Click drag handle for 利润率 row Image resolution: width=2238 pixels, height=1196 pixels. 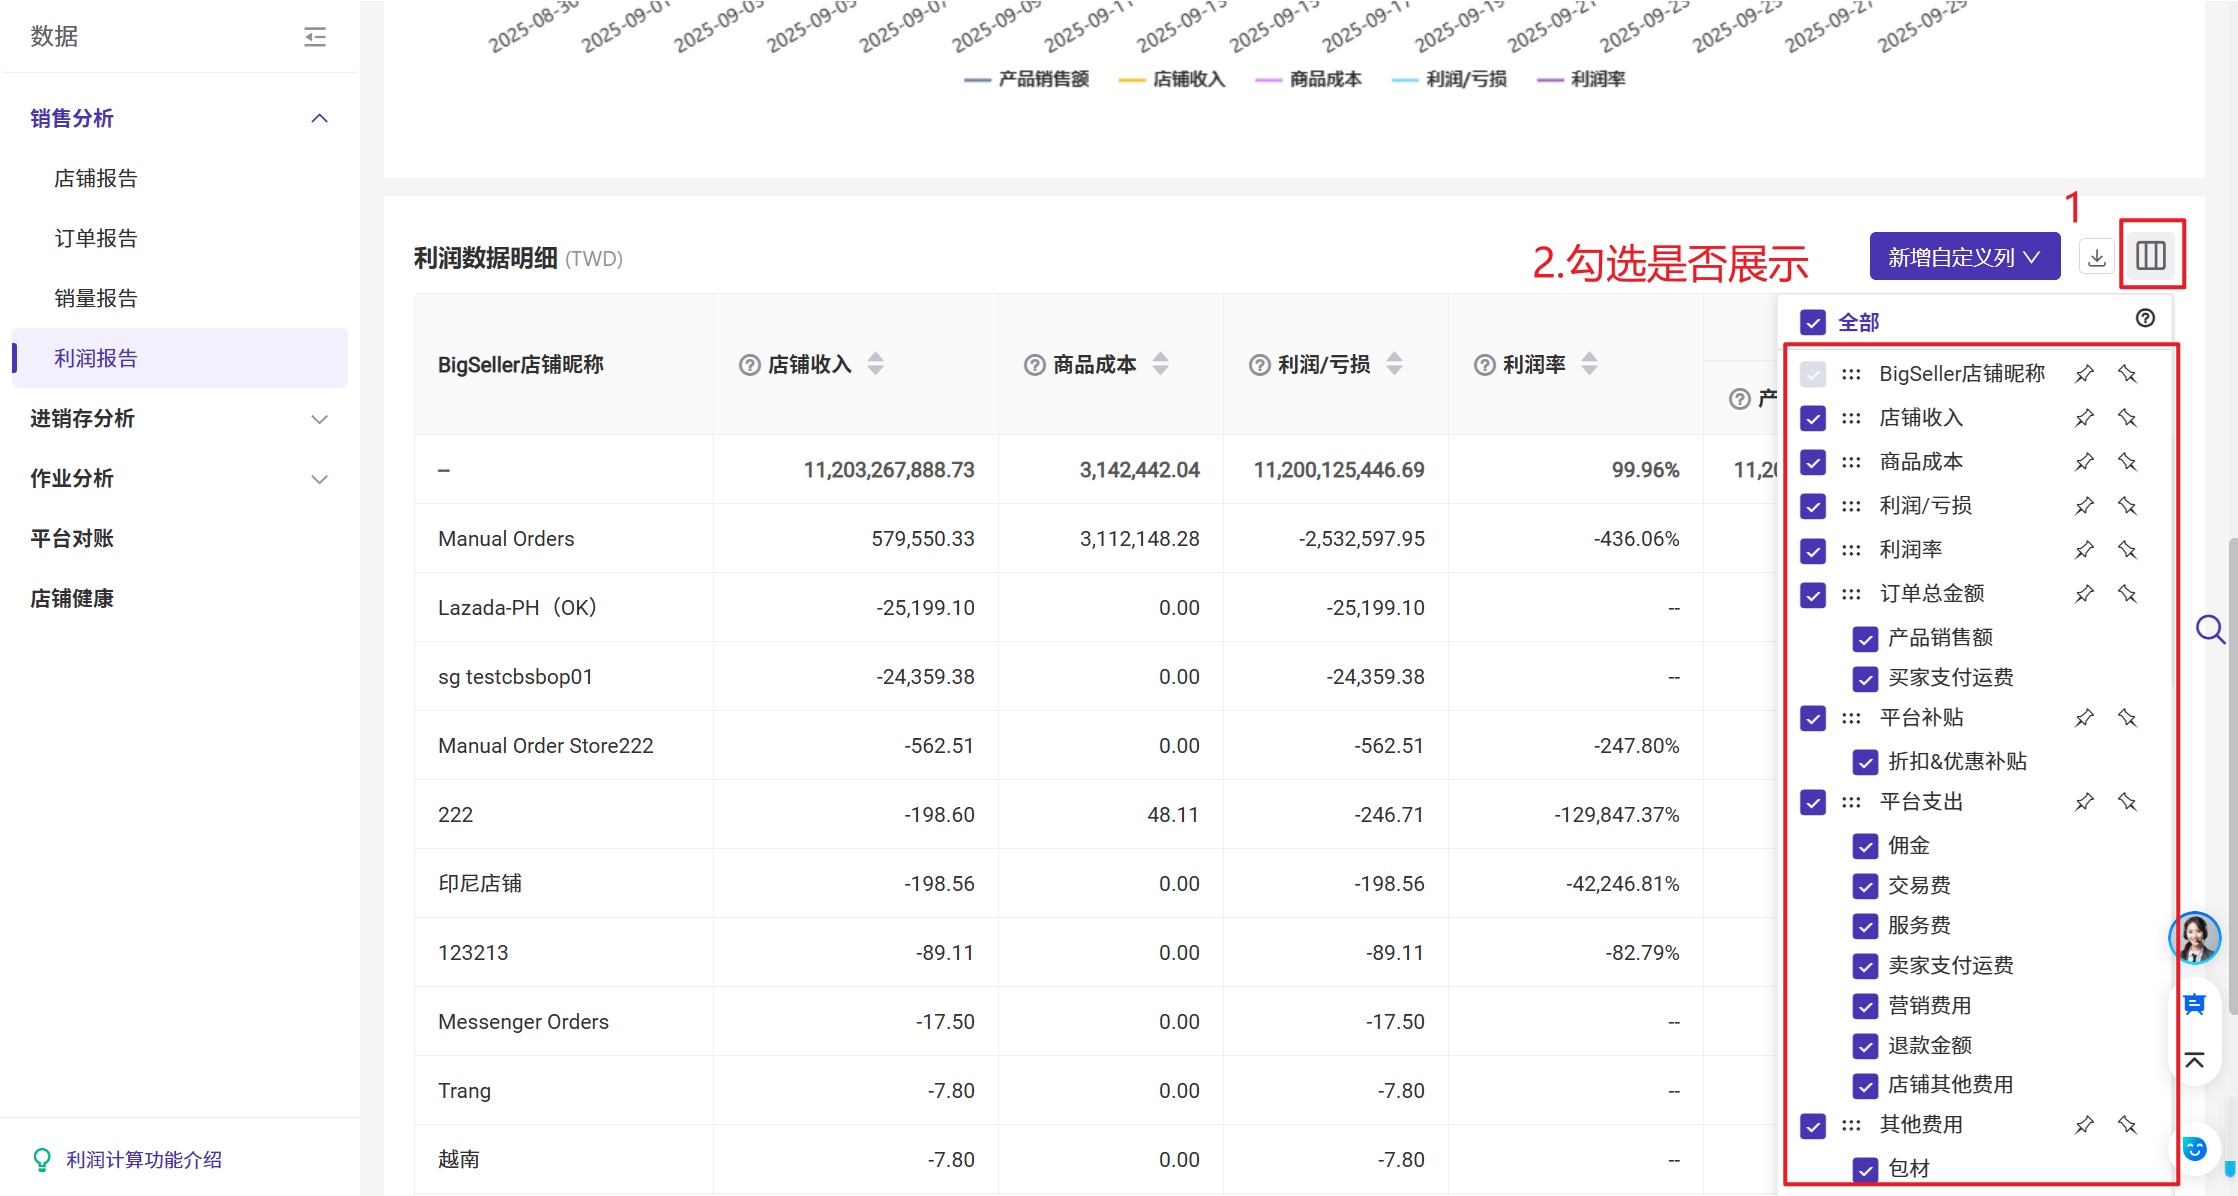click(x=1851, y=550)
